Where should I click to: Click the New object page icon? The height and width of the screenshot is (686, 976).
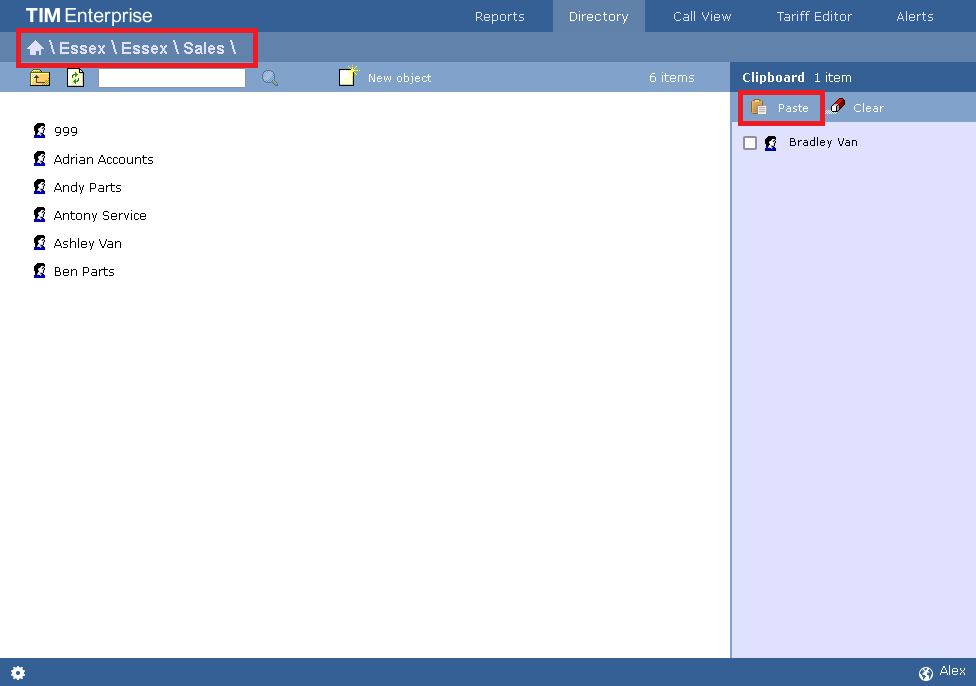[348, 77]
